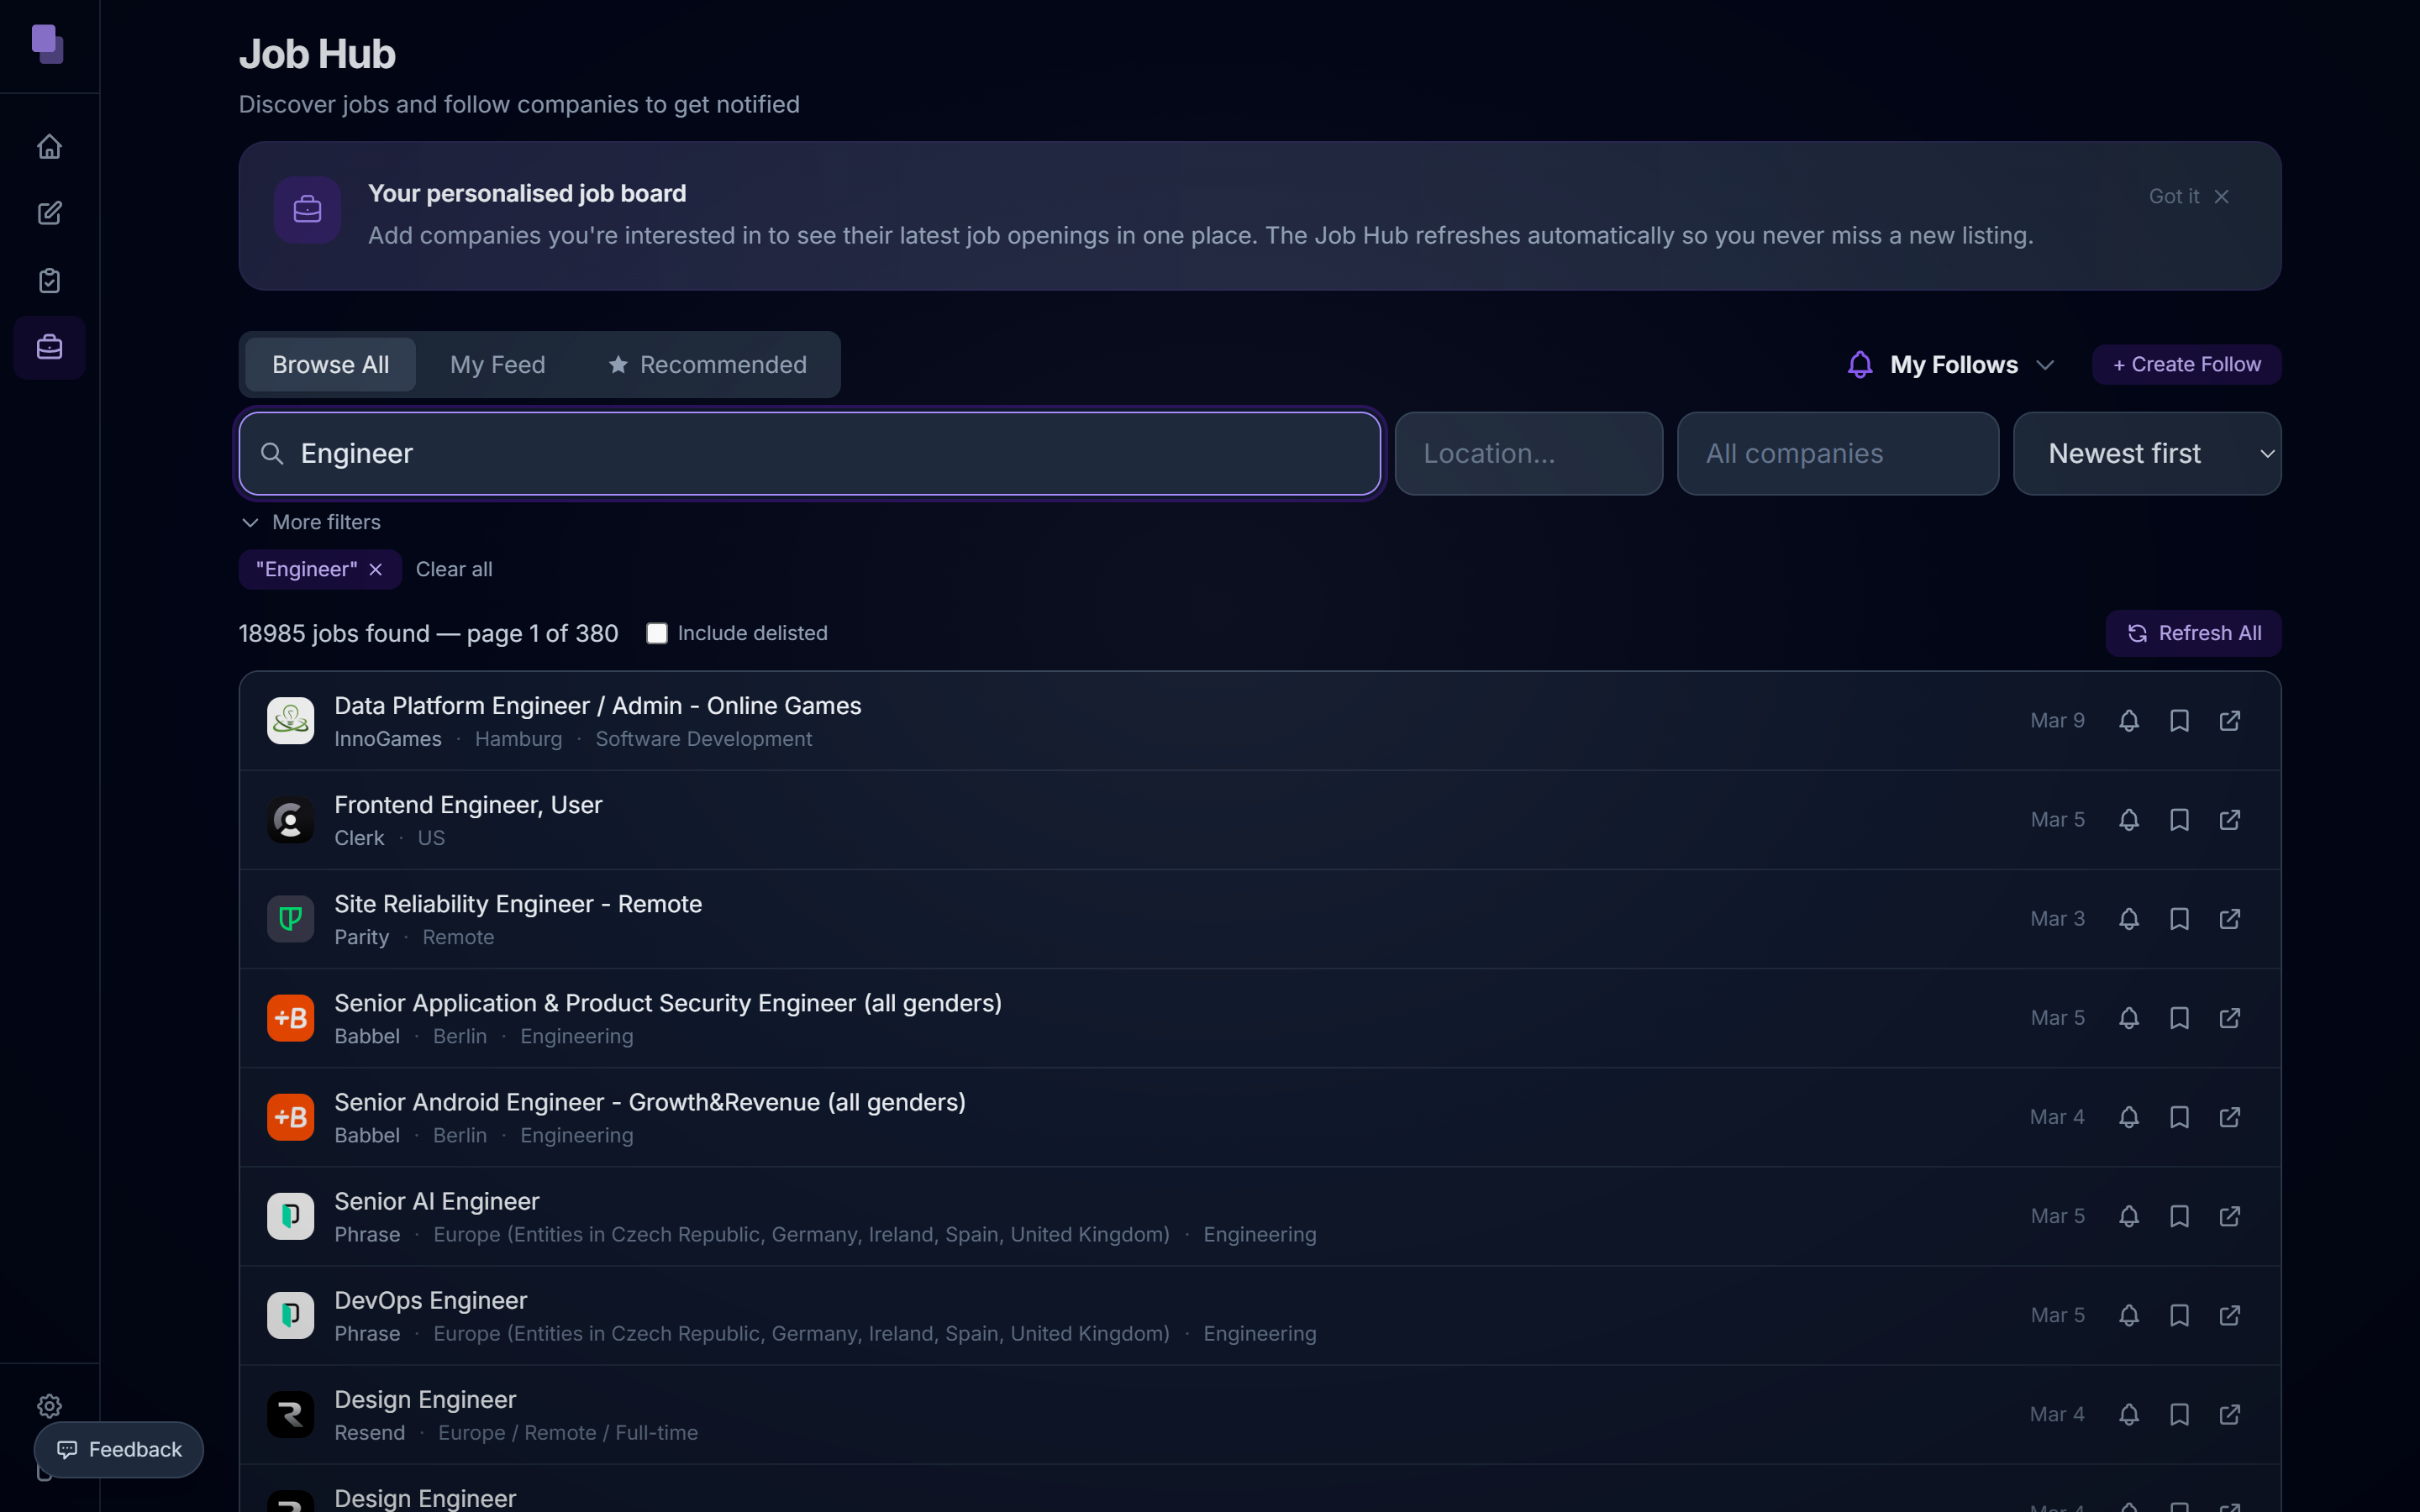Open Senior AI Engineer external link icon
This screenshot has width=2420, height=1512.
coord(2229,1215)
